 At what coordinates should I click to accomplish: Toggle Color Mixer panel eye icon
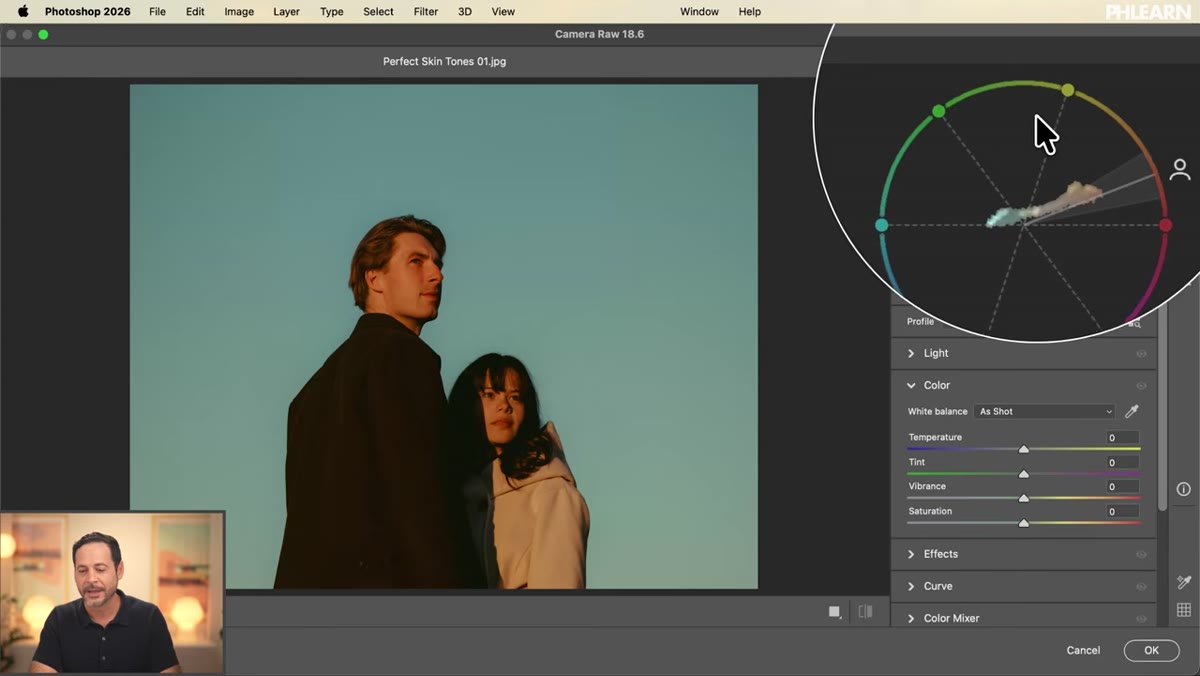click(1141, 618)
